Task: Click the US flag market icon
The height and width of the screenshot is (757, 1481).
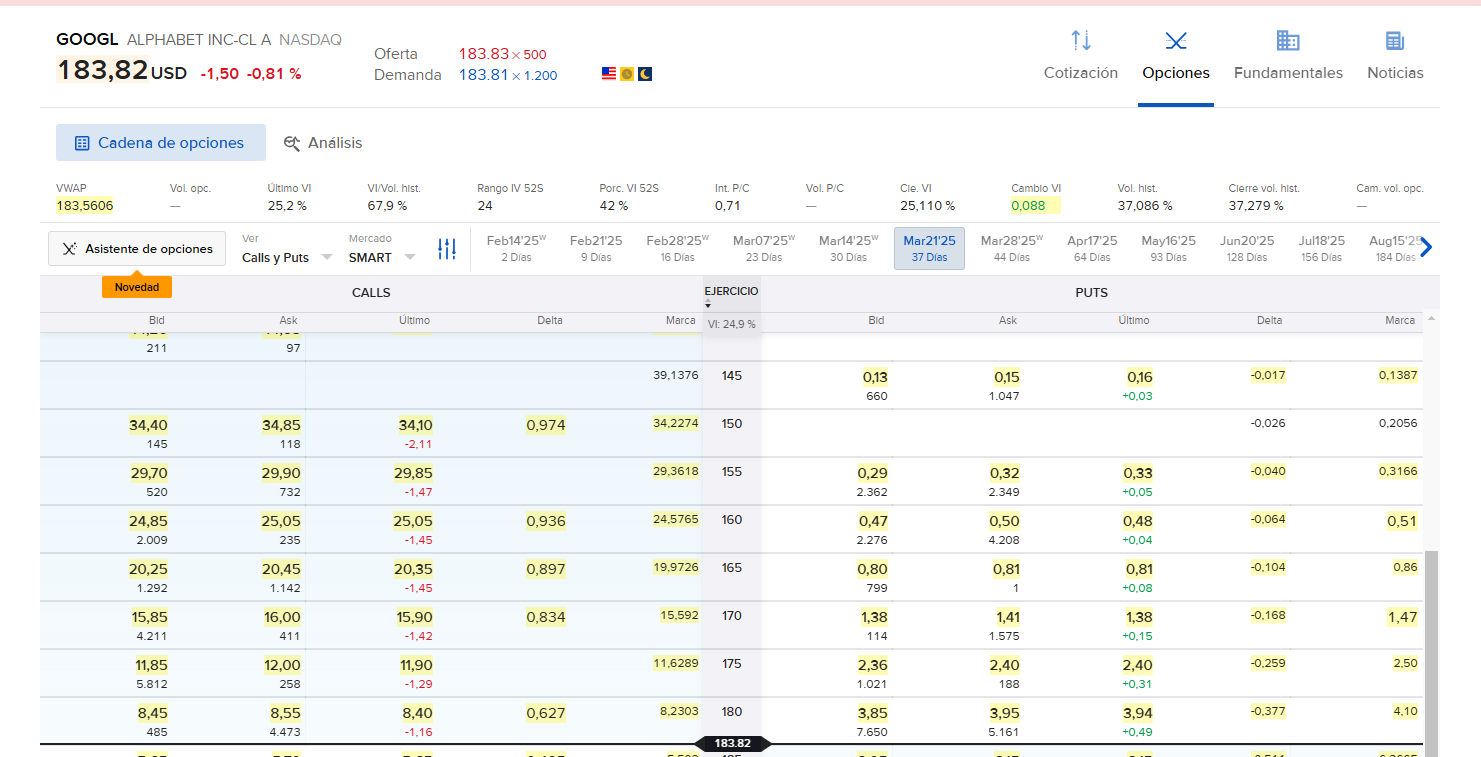Action: (608, 74)
